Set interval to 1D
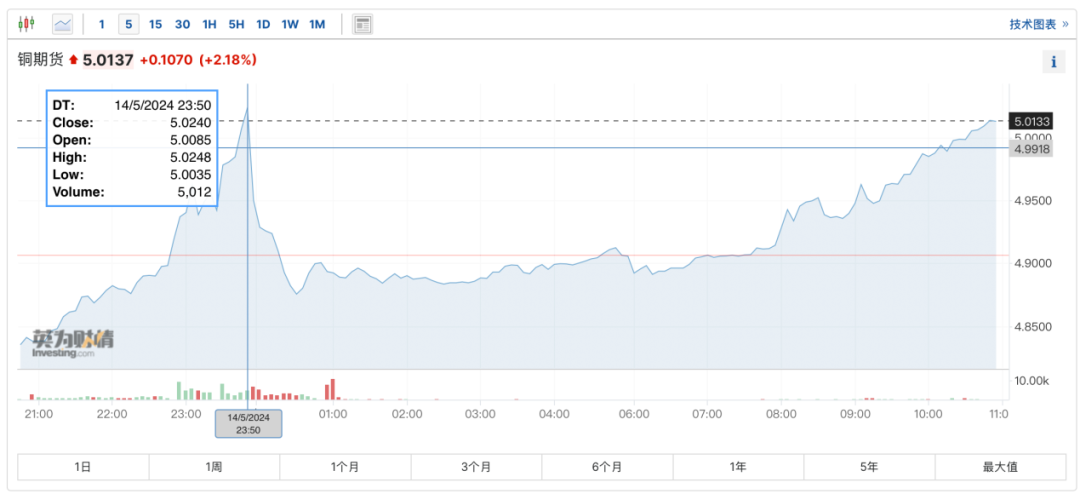Viewport: 1080px width, 494px height. [263, 24]
